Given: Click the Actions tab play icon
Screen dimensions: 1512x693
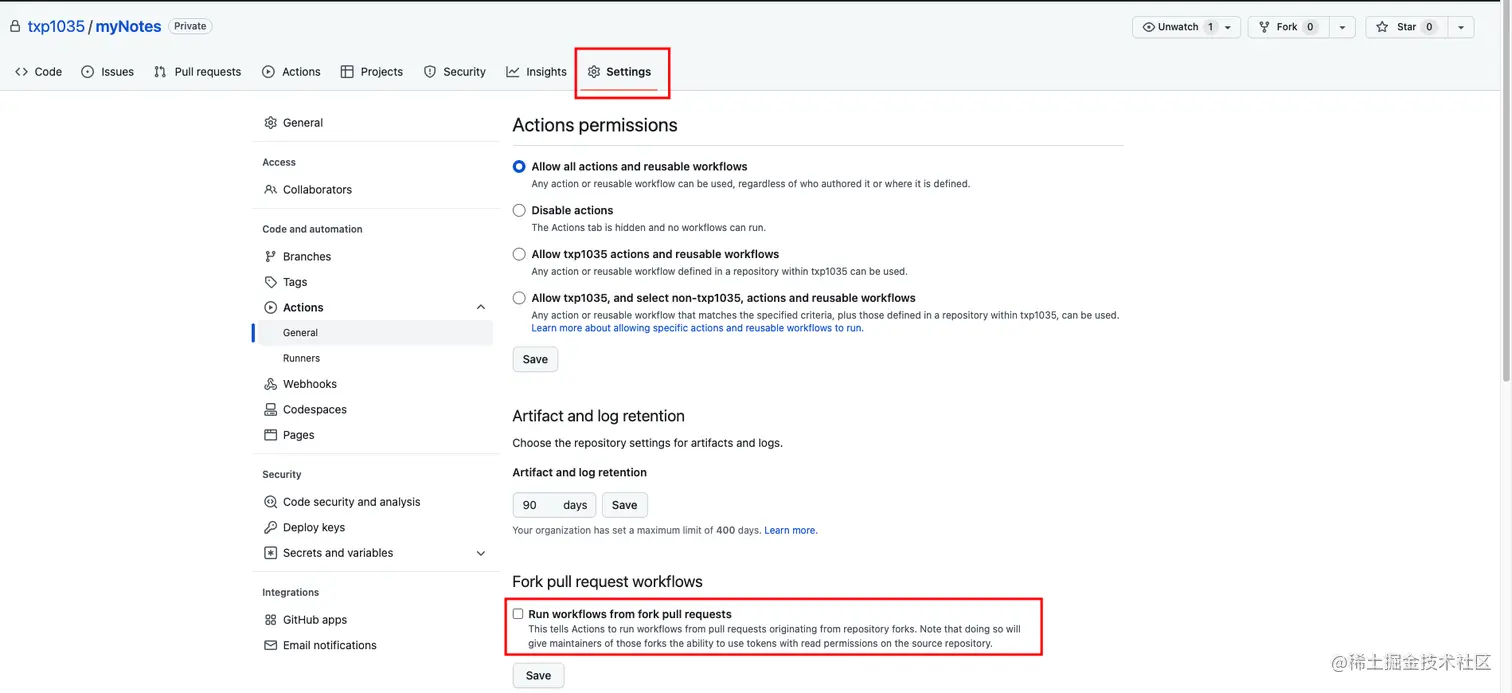Looking at the screenshot, I should click(x=268, y=72).
